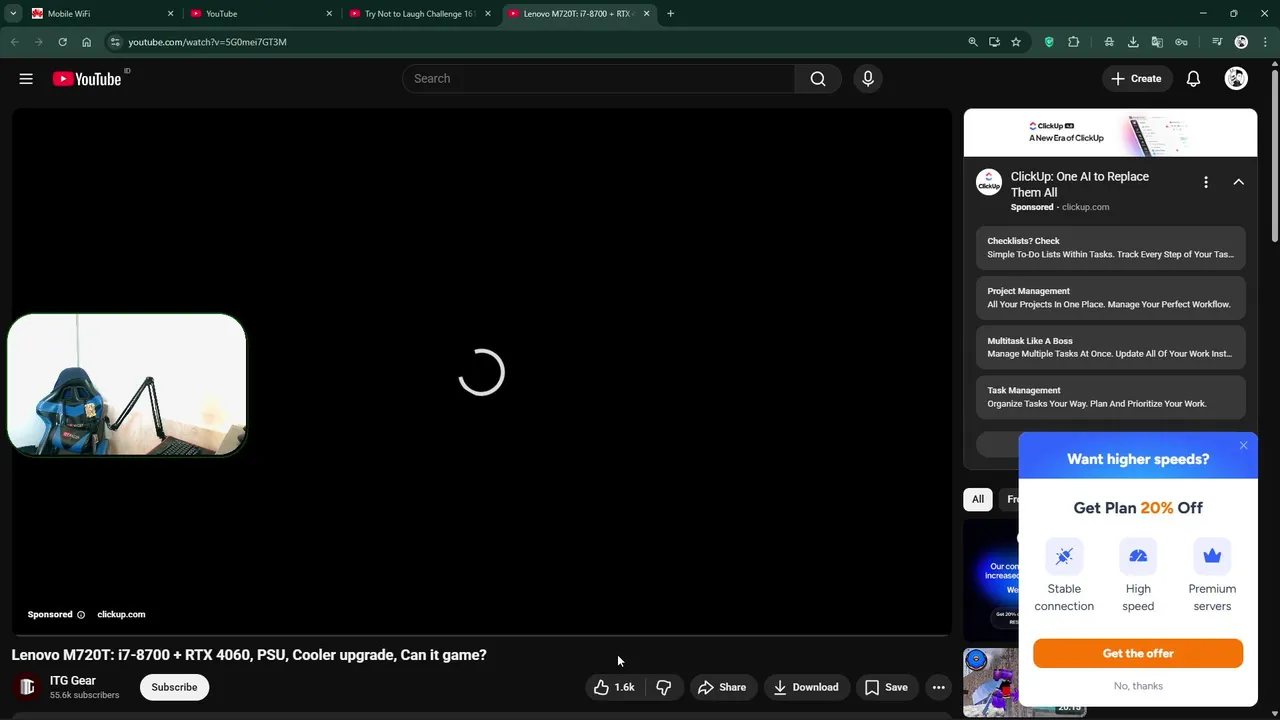Open ClickUp ad three-dot options
The height and width of the screenshot is (720, 1280).
(x=1206, y=182)
